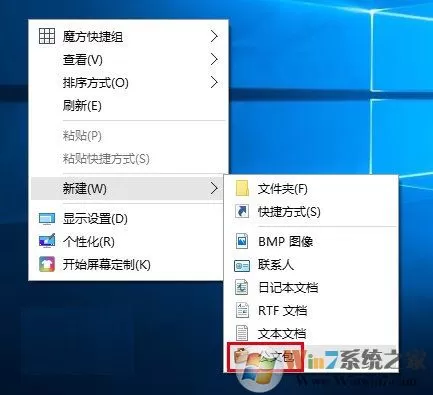Click the 显示设置 monitor icon
The image size is (433, 395).
(47, 219)
